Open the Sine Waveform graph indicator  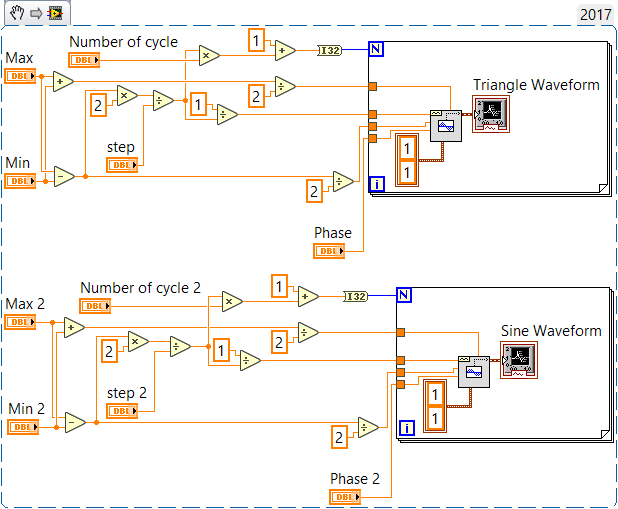[x=519, y=360]
